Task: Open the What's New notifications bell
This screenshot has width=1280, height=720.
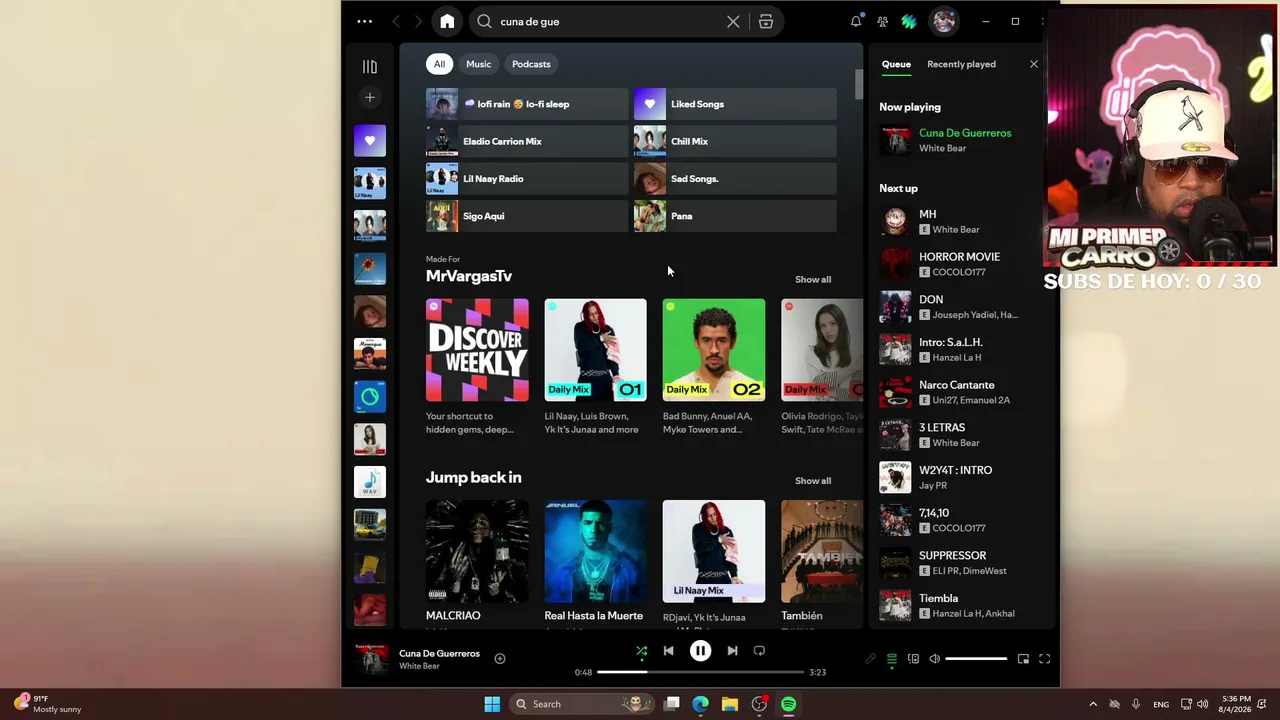Action: [856, 21]
